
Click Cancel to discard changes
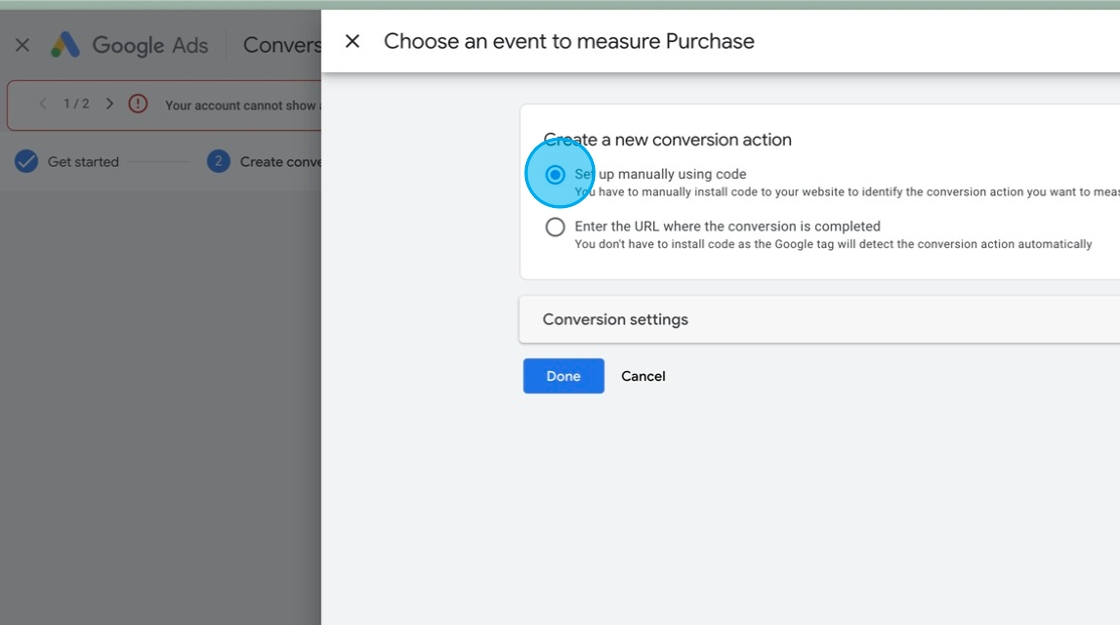coord(643,376)
